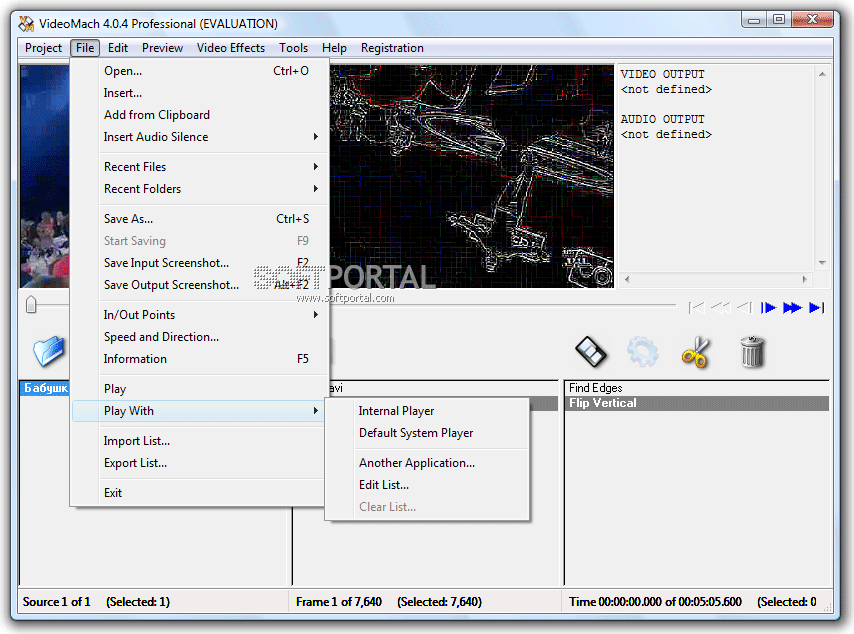The height and width of the screenshot is (634, 854).
Task: Open the Tools menu
Action: [x=294, y=48]
